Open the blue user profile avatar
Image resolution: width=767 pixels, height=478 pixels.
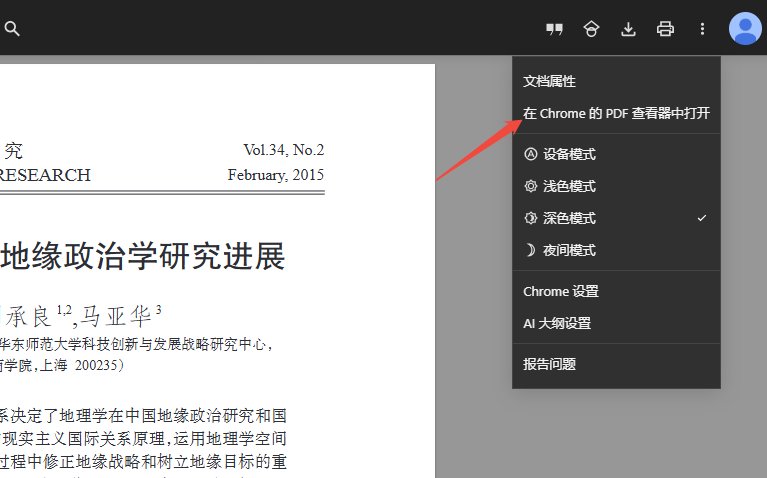point(745,28)
